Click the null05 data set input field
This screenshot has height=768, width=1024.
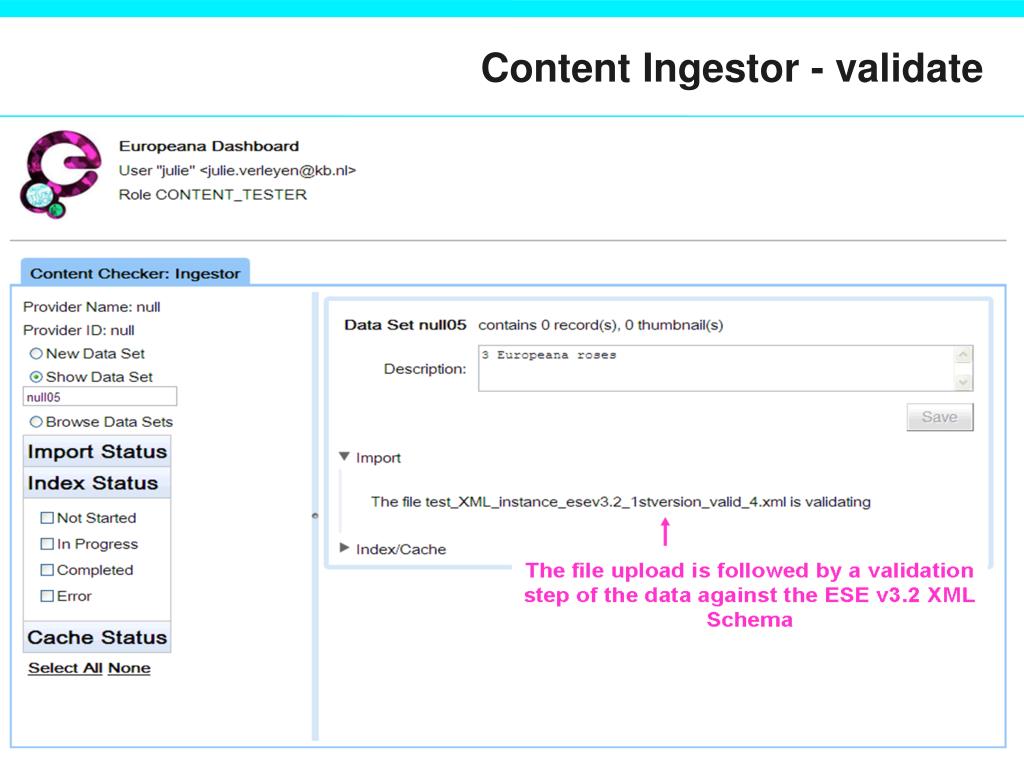100,397
